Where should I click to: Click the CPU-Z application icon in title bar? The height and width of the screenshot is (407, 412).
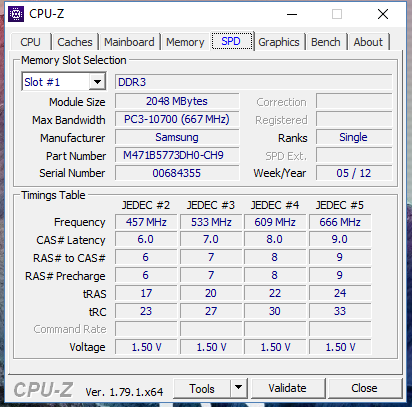(16, 14)
